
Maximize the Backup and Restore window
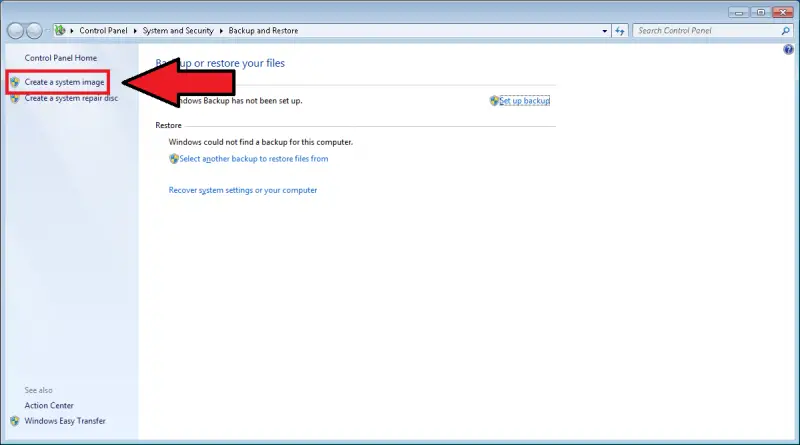pos(761,12)
